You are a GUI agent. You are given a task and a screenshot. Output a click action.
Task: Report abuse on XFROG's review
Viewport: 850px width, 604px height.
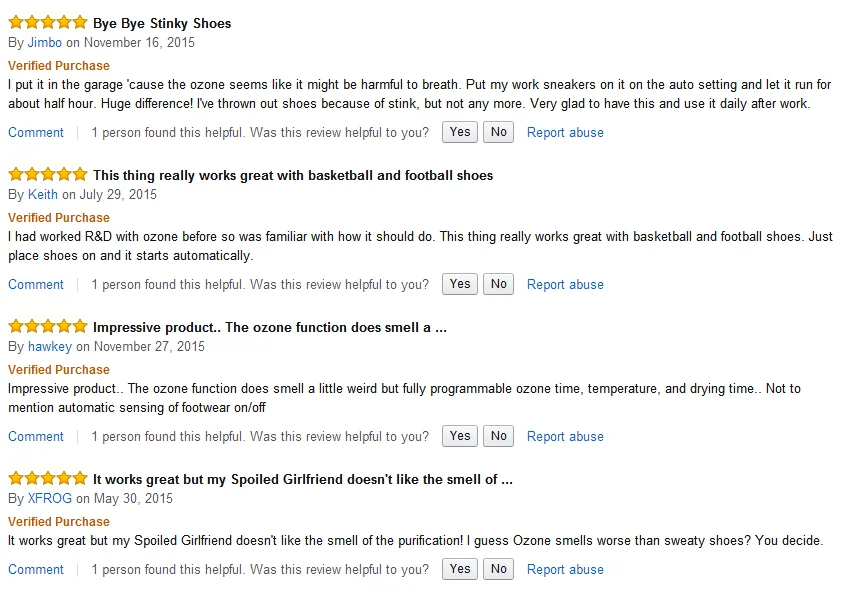point(565,569)
